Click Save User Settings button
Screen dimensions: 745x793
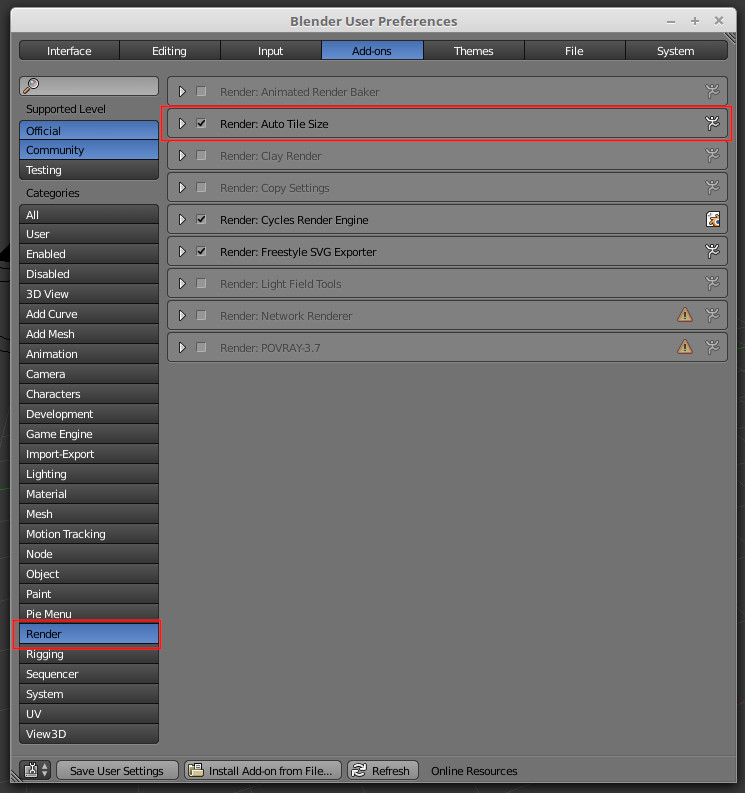click(117, 770)
